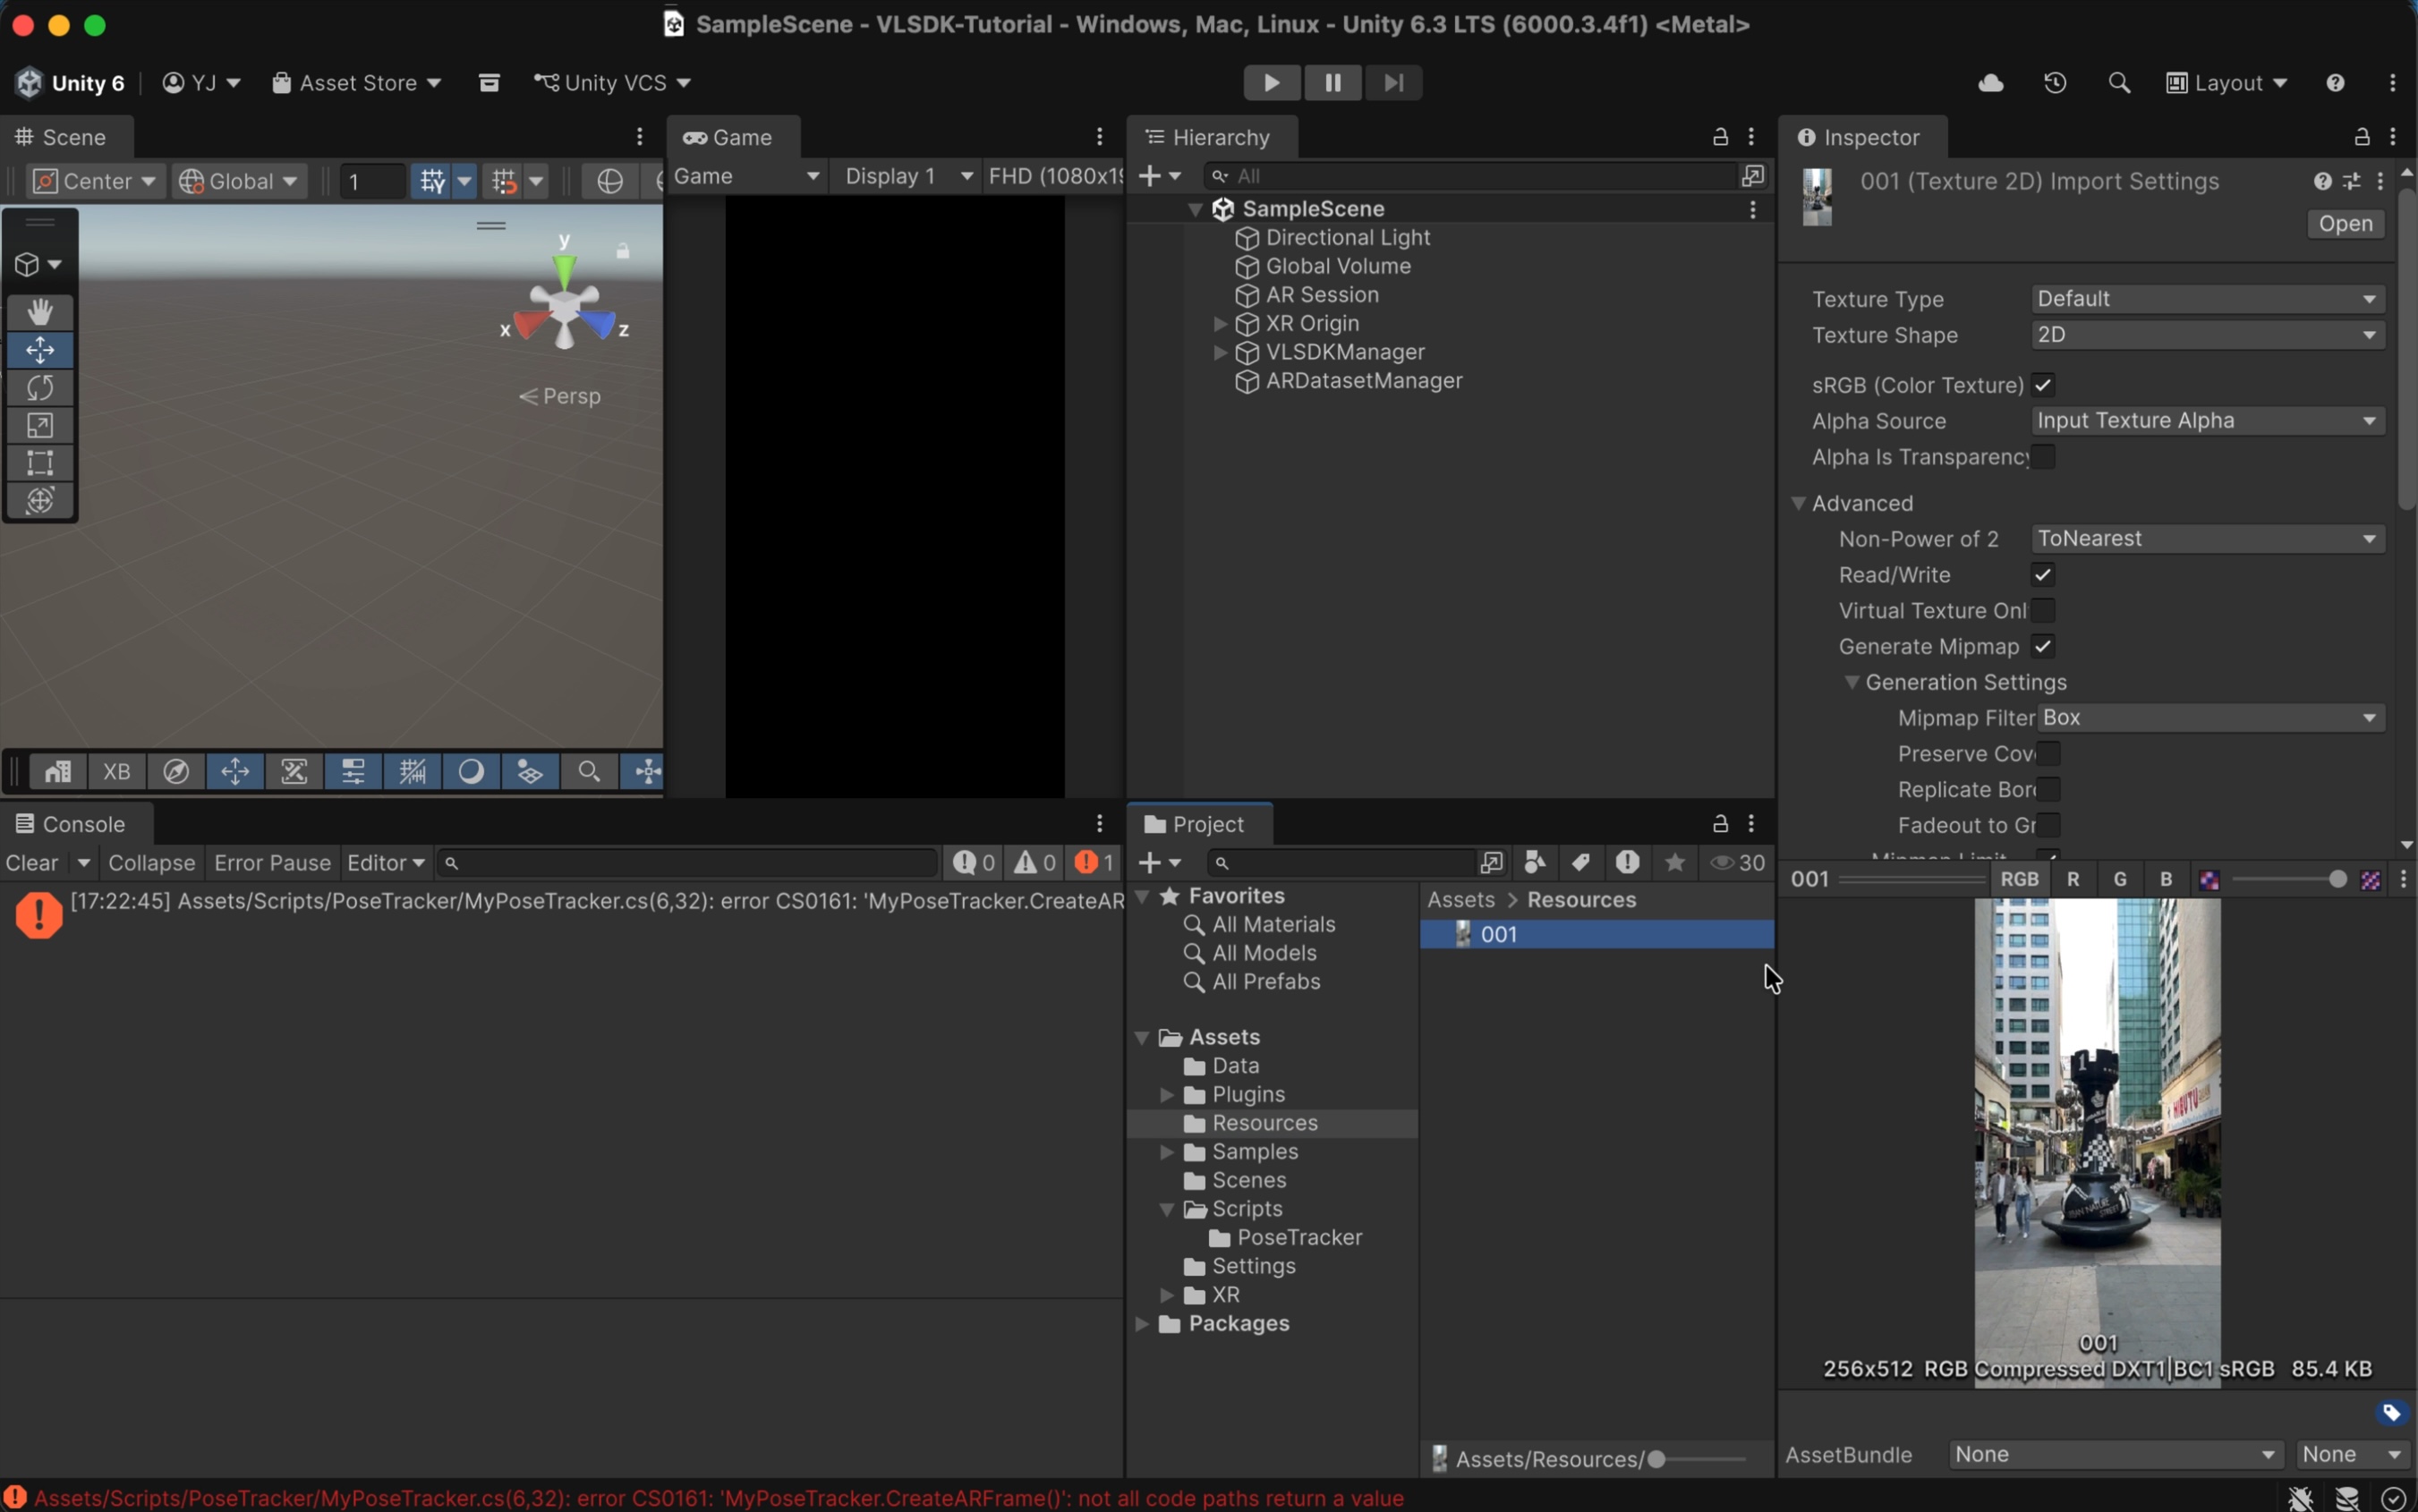Viewport: 2418px width, 1512px height.
Task: Adjust the preview mip level slider
Action: (x=2335, y=880)
